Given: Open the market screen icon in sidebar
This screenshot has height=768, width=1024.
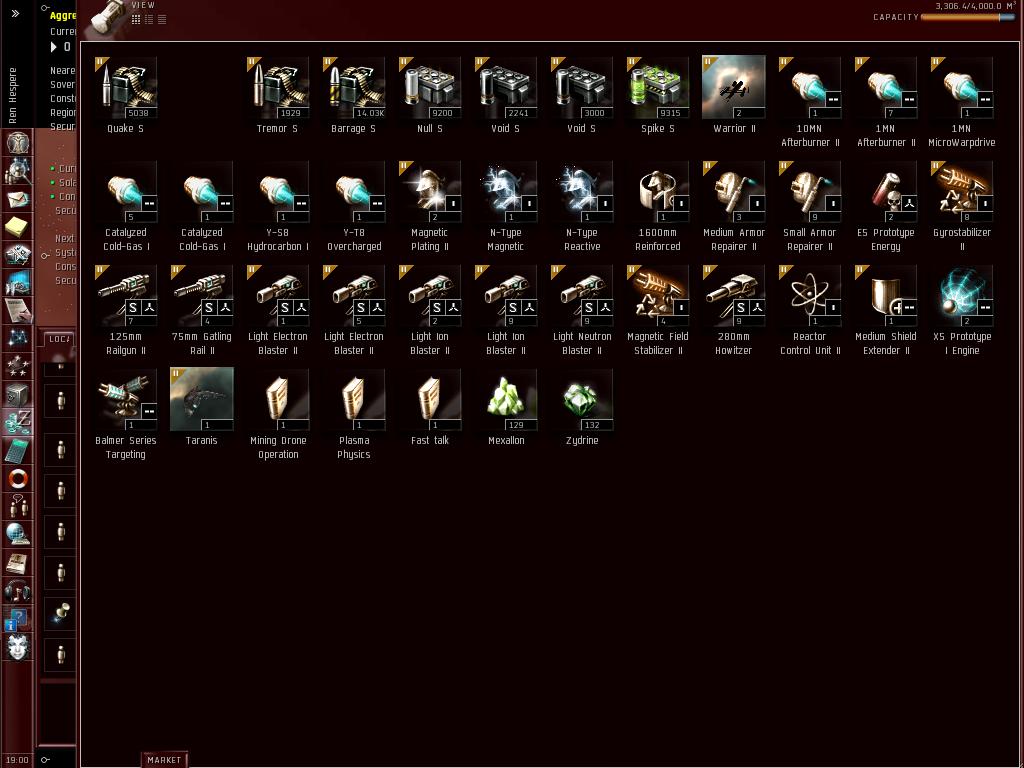Looking at the screenshot, I should tap(18, 283).
